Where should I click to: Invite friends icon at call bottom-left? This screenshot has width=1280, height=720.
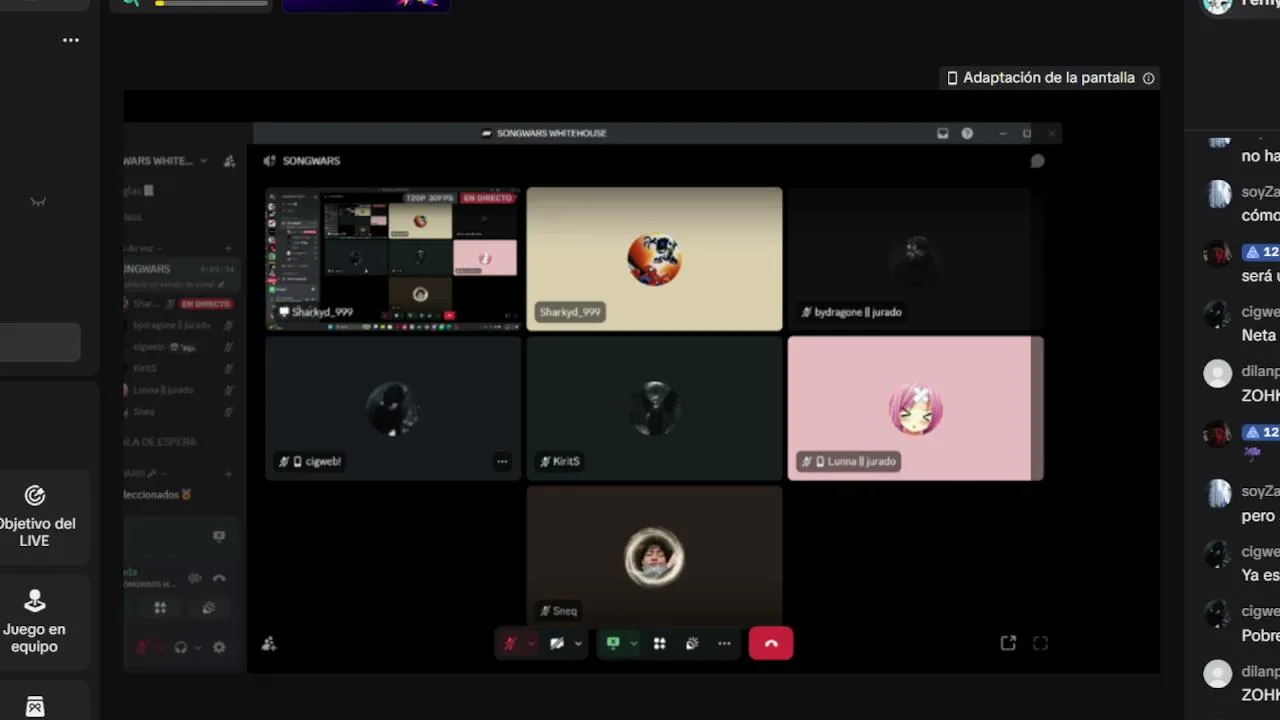269,644
